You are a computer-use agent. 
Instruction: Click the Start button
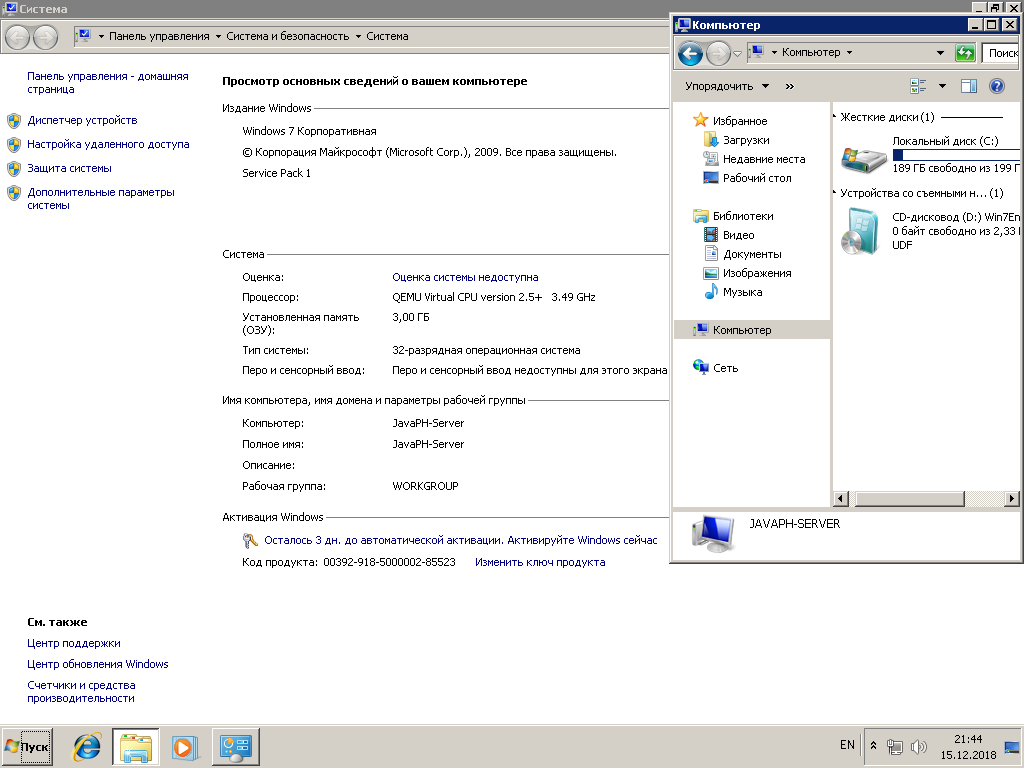click(28, 746)
